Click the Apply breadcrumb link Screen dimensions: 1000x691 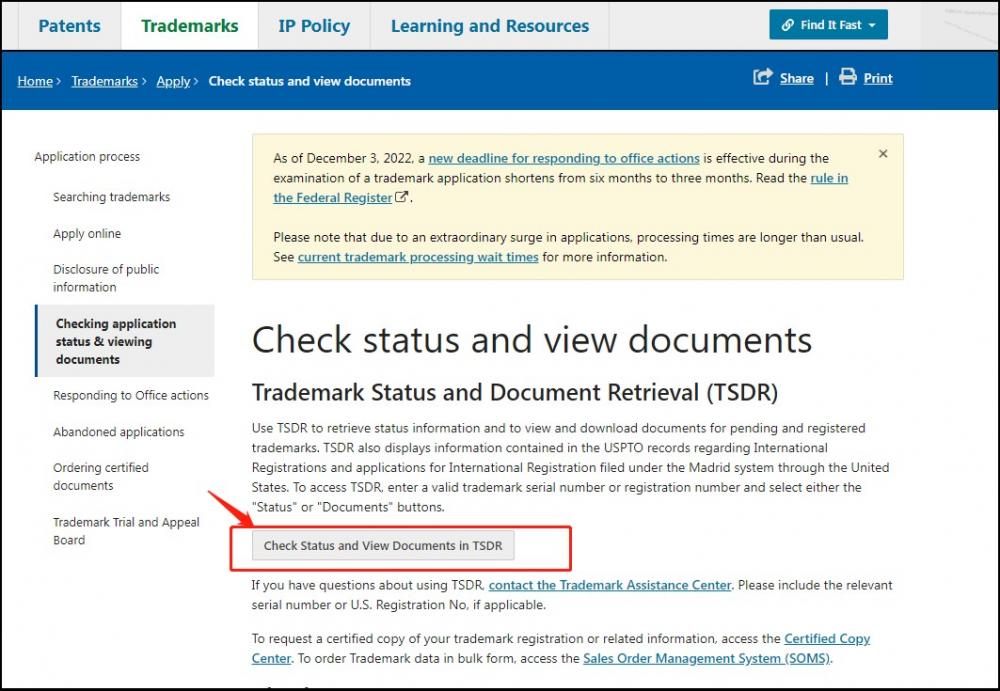(173, 81)
